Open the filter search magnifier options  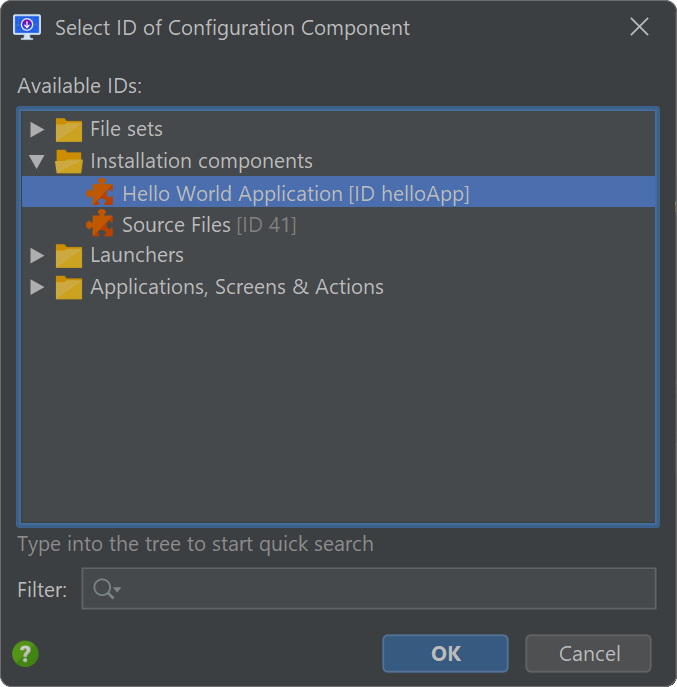click(106, 588)
